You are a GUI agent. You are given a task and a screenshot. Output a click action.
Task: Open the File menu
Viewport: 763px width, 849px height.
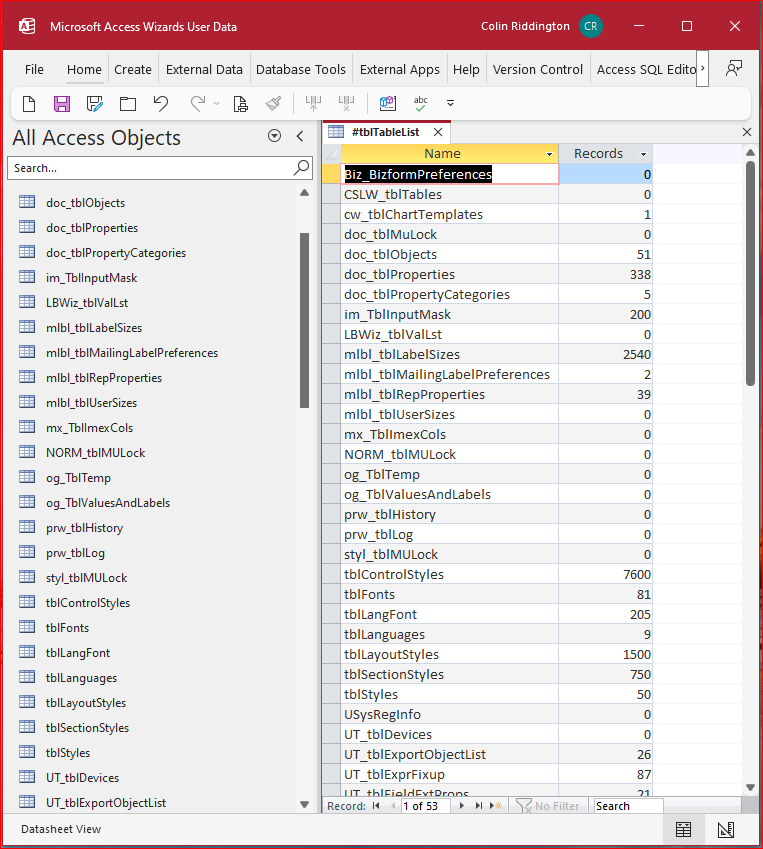click(x=34, y=69)
